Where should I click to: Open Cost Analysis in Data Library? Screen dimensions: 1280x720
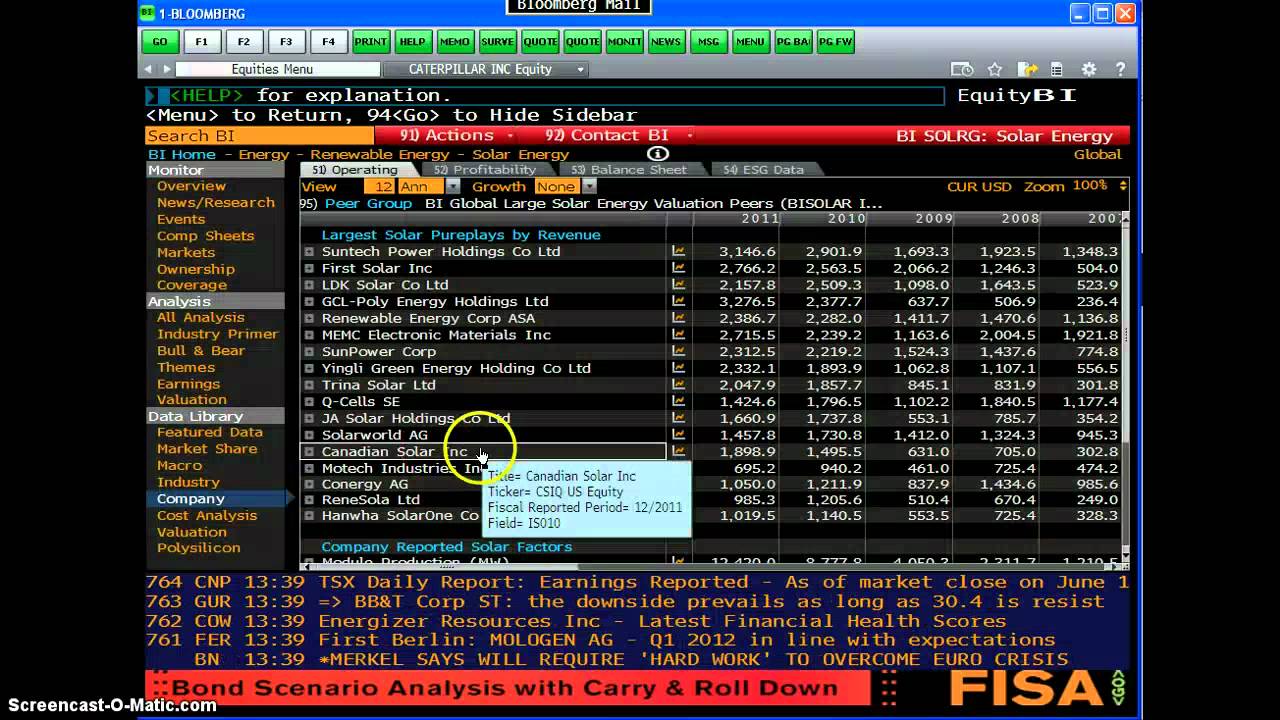[x=207, y=515]
